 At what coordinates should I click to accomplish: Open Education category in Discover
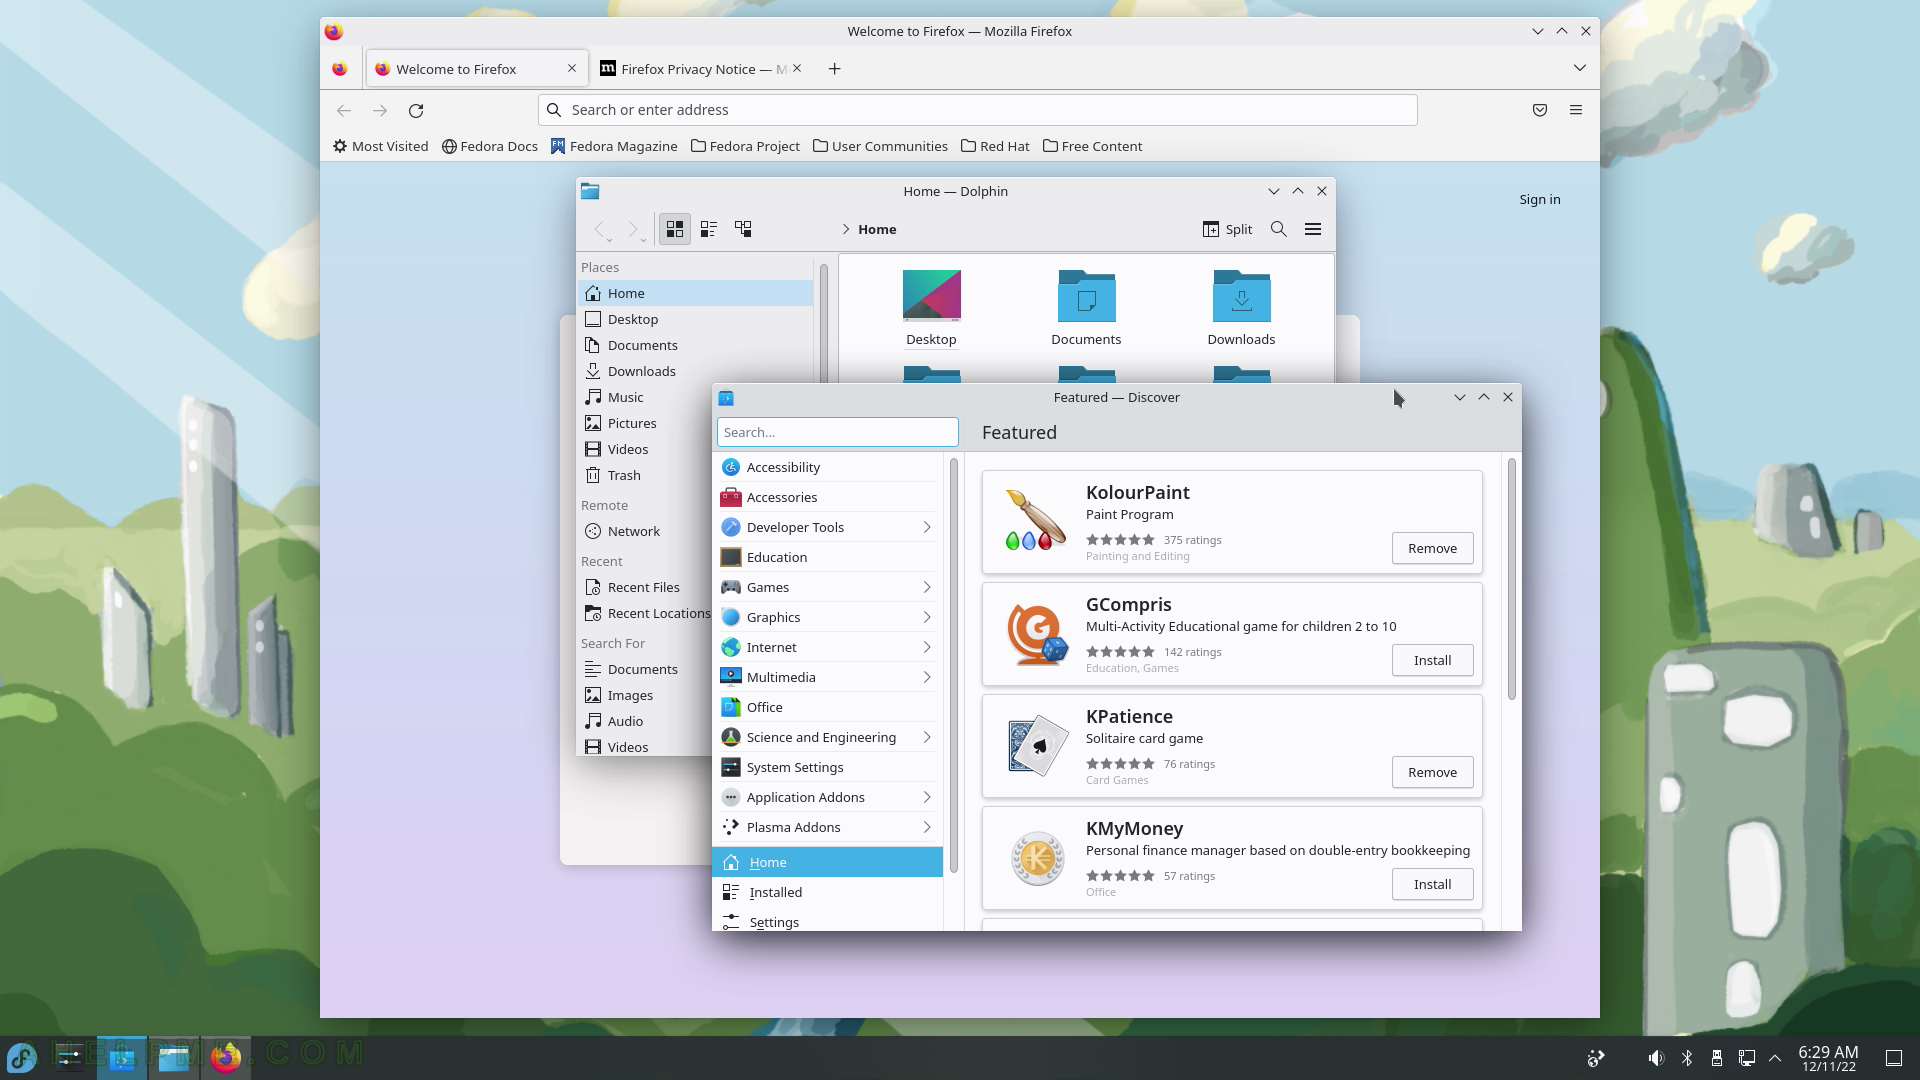pyautogui.click(x=827, y=557)
